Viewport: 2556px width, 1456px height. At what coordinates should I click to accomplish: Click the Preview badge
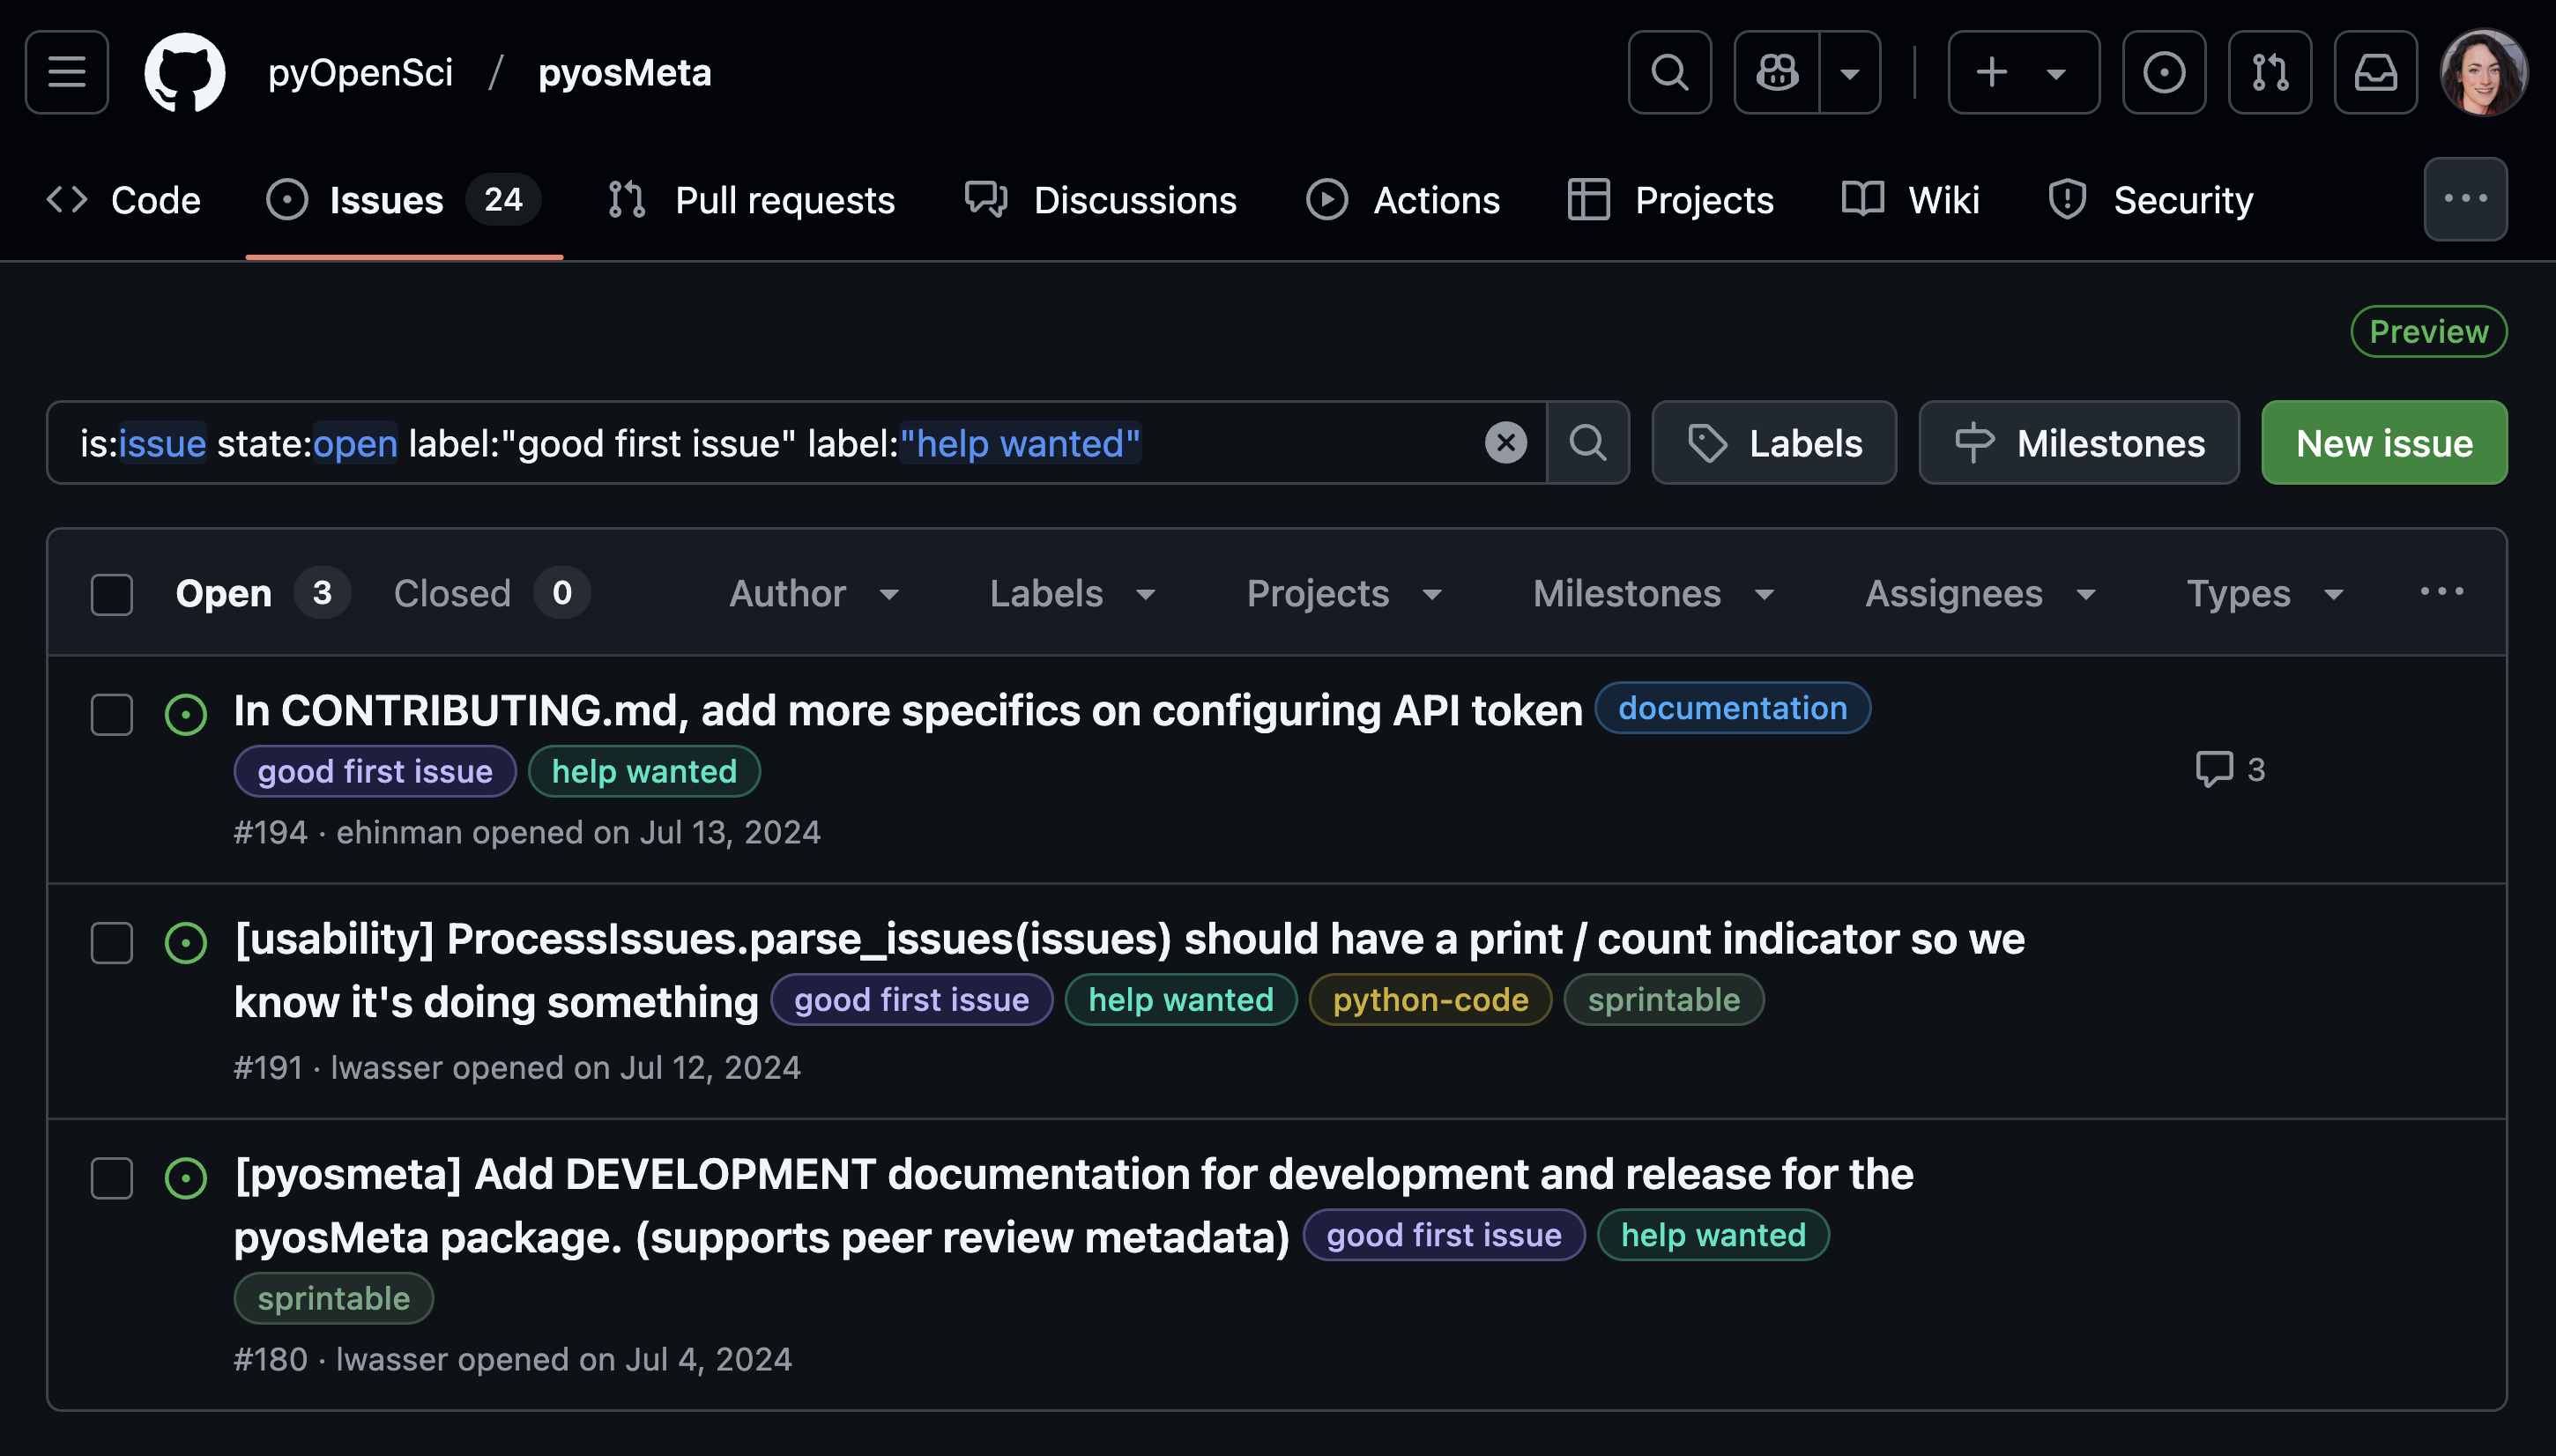pyautogui.click(x=2428, y=331)
